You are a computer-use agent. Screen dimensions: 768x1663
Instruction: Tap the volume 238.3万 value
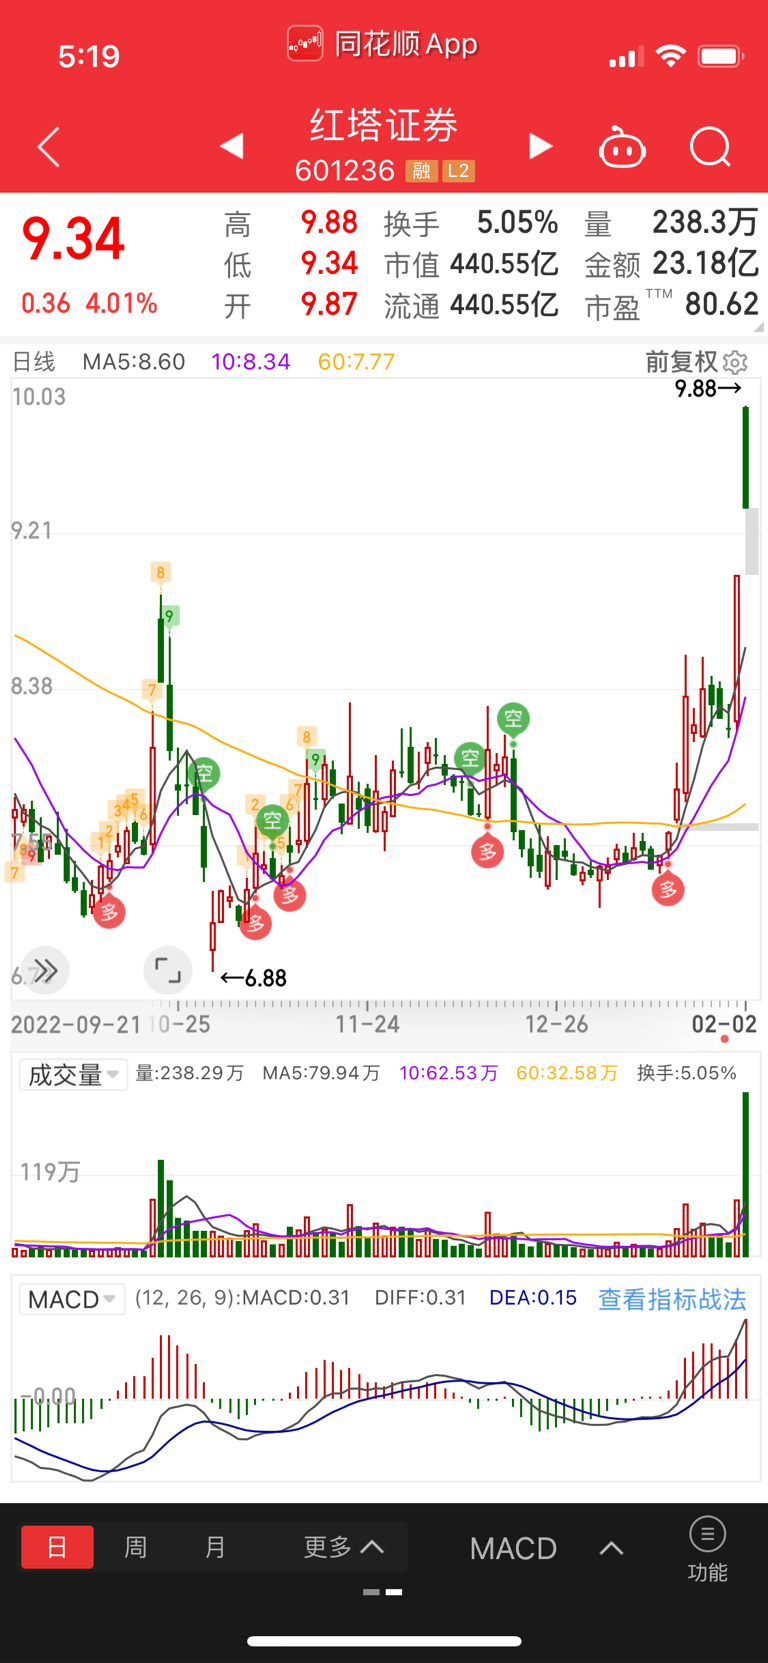[x=705, y=222]
